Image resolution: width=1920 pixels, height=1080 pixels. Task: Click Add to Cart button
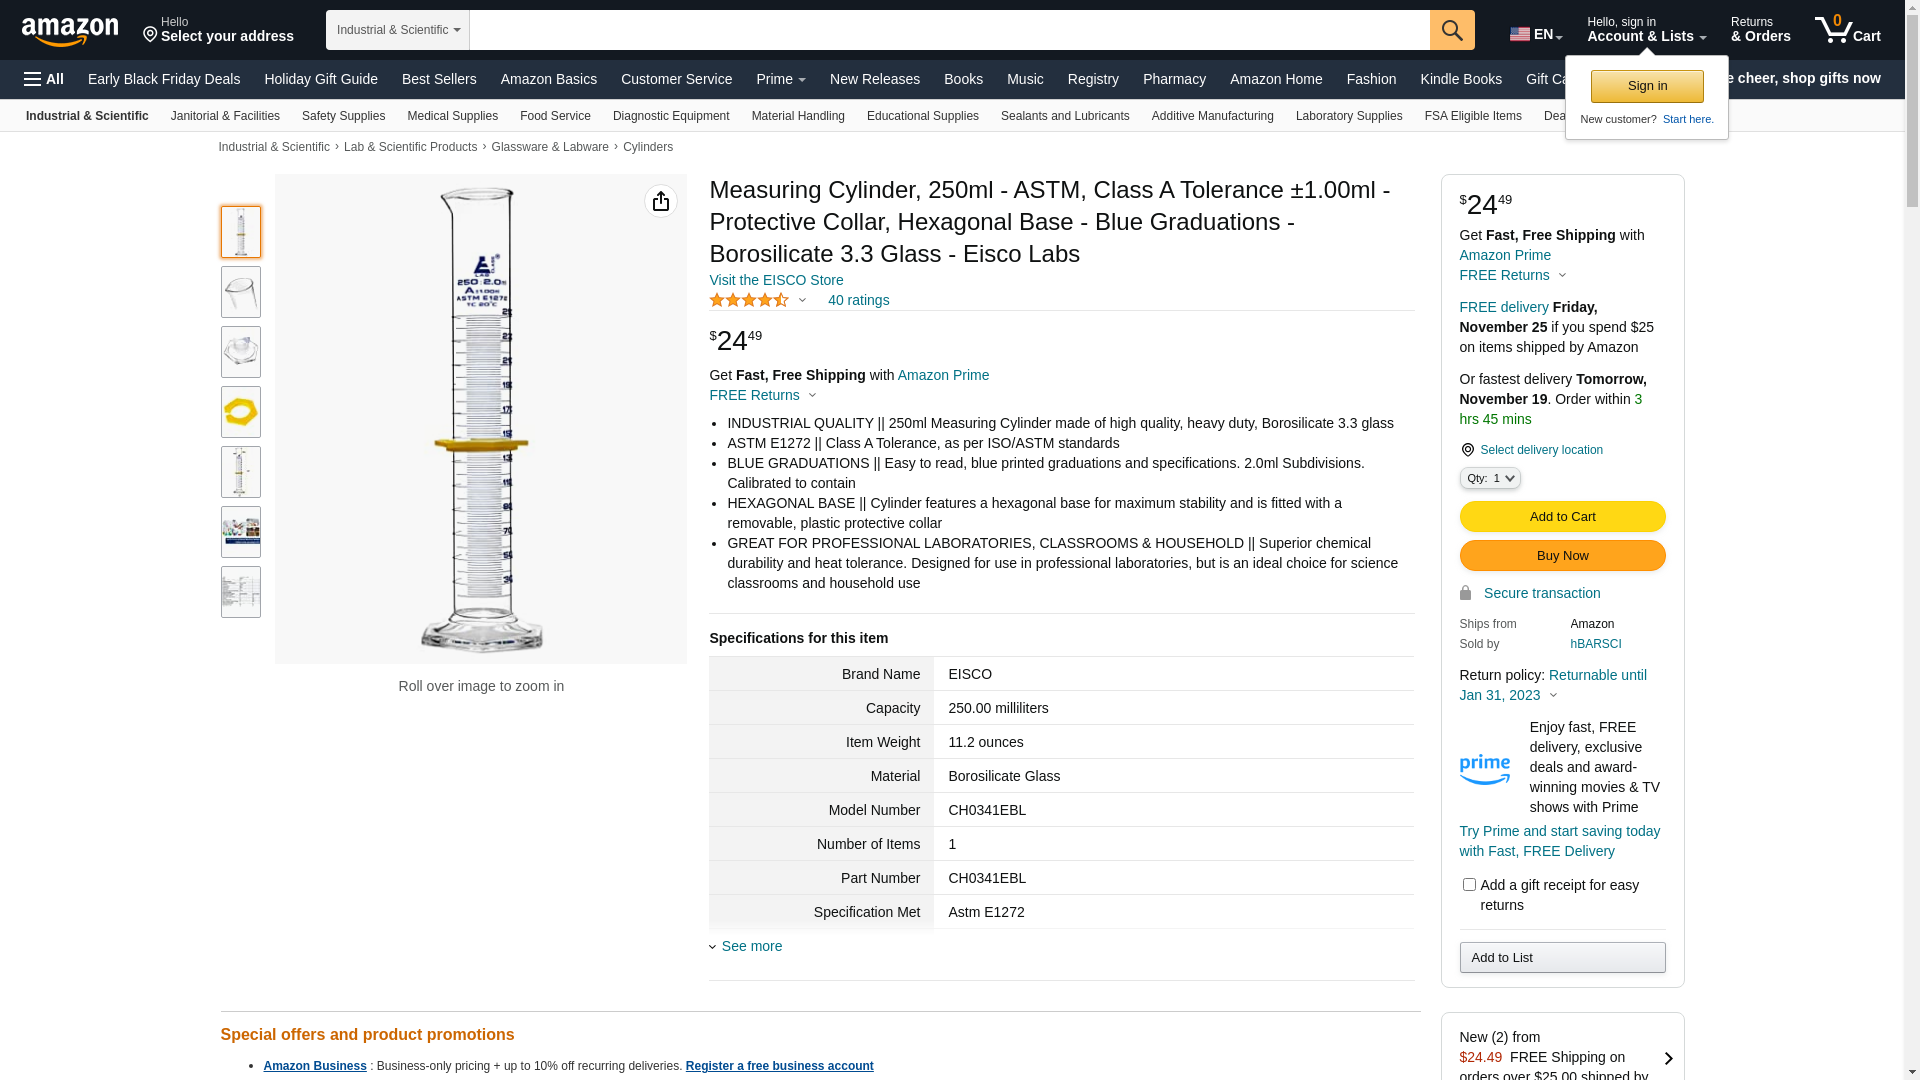tap(1563, 517)
